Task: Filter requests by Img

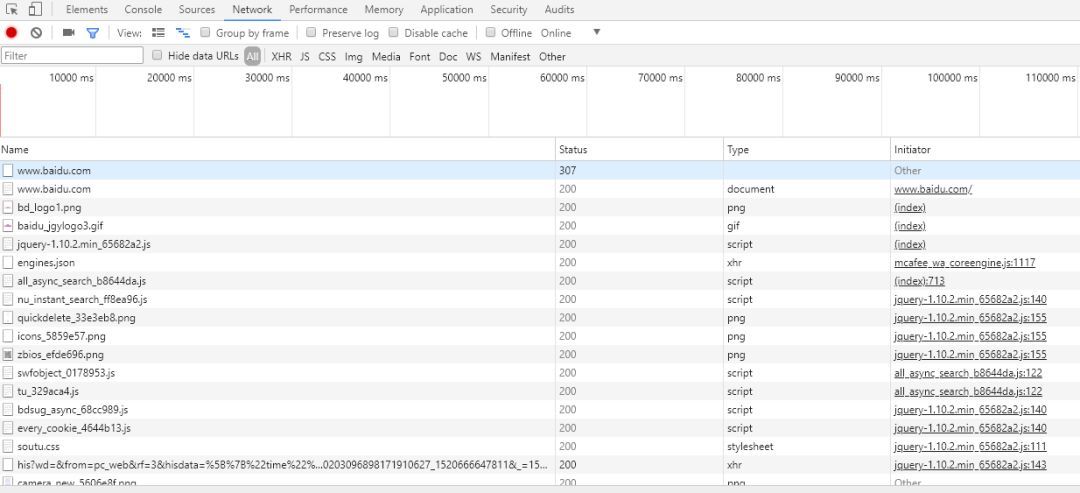Action: click(x=353, y=56)
